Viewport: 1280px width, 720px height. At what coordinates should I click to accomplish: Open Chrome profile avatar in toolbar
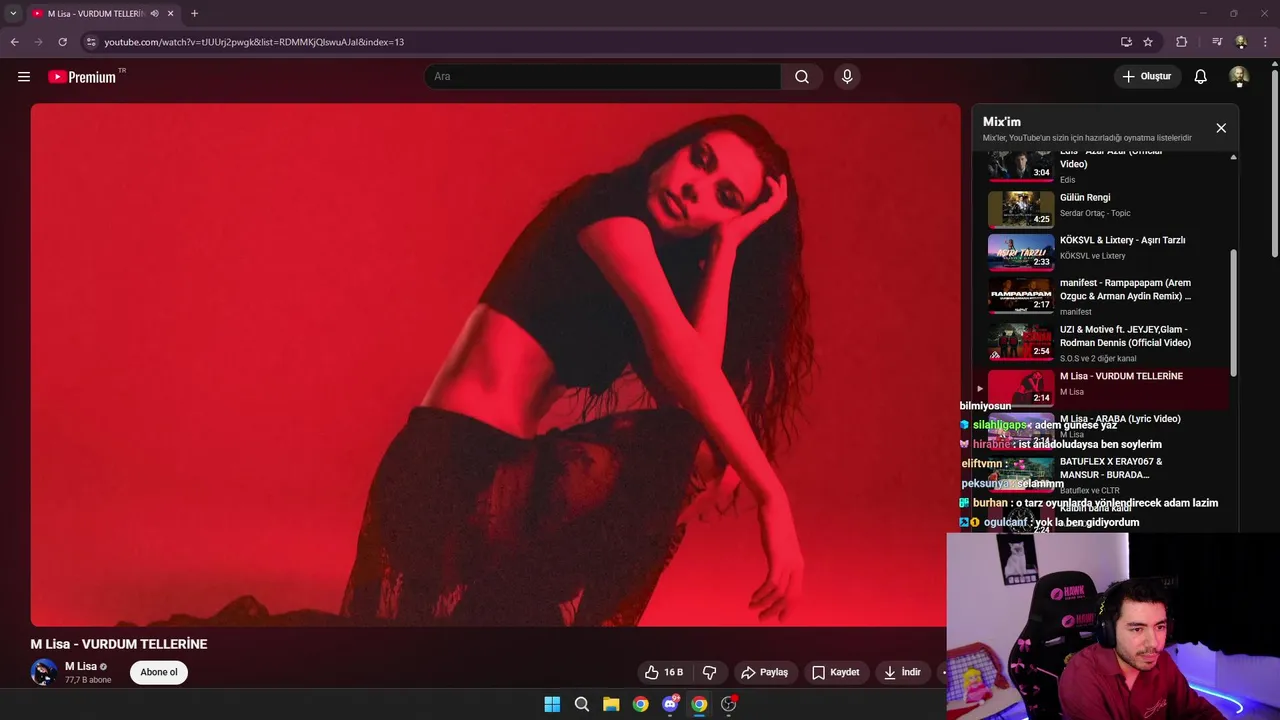point(1241,42)
